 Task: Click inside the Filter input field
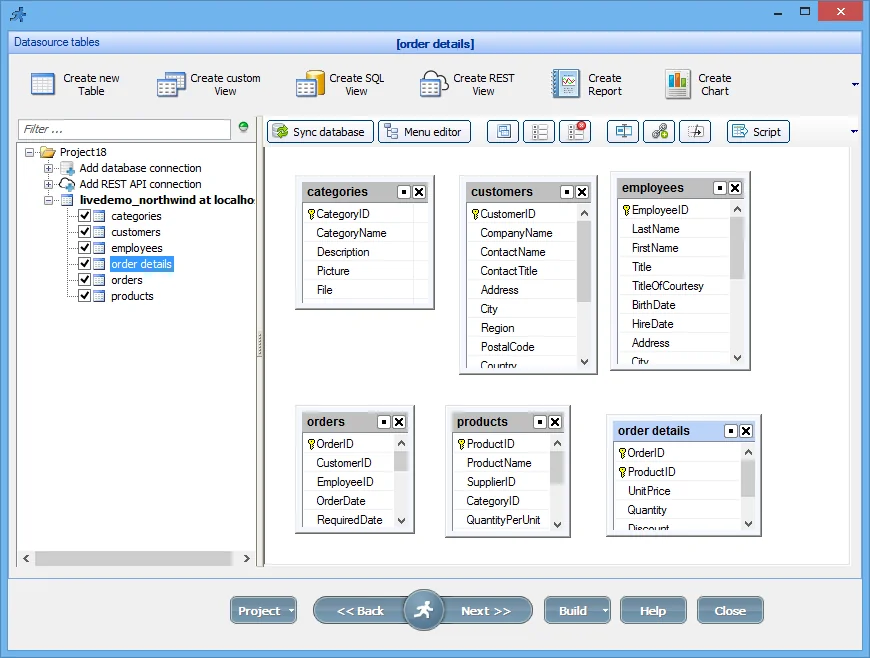pyautogui.click(x=120, y=130)
